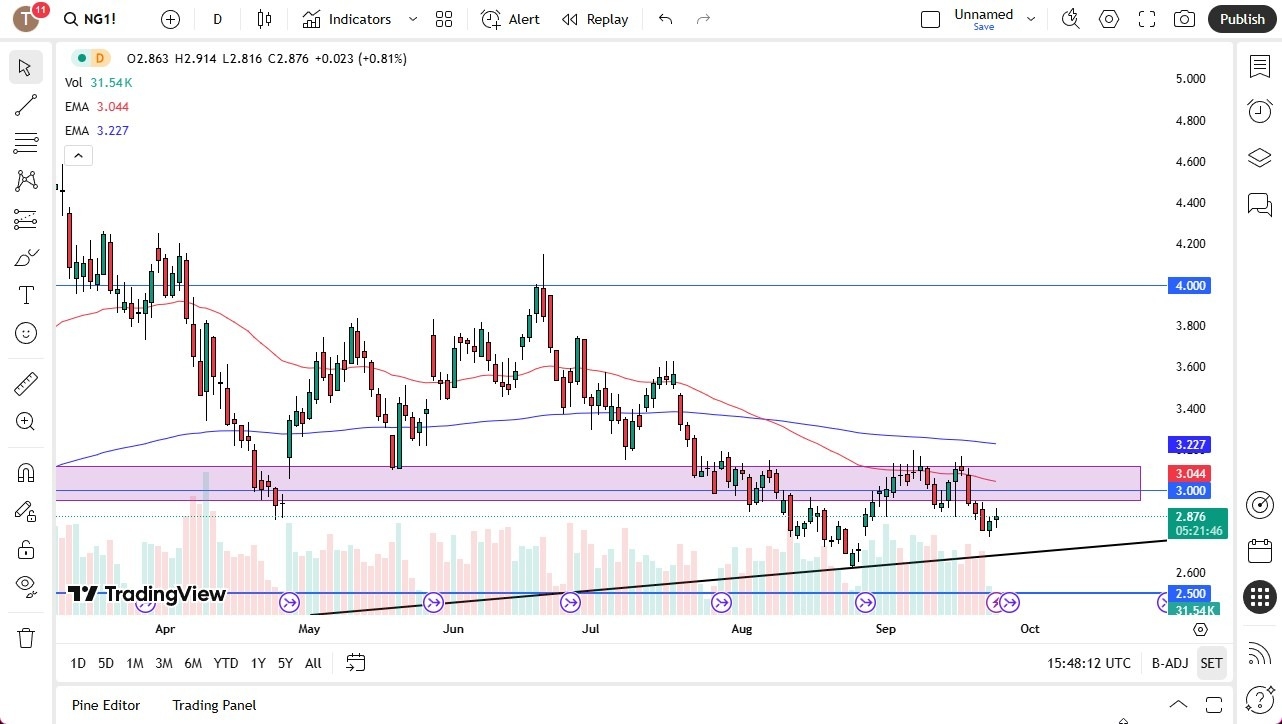Lock all drawings with the padlock icon
This screenshot has height=724, width=1282.
[26, 549]
